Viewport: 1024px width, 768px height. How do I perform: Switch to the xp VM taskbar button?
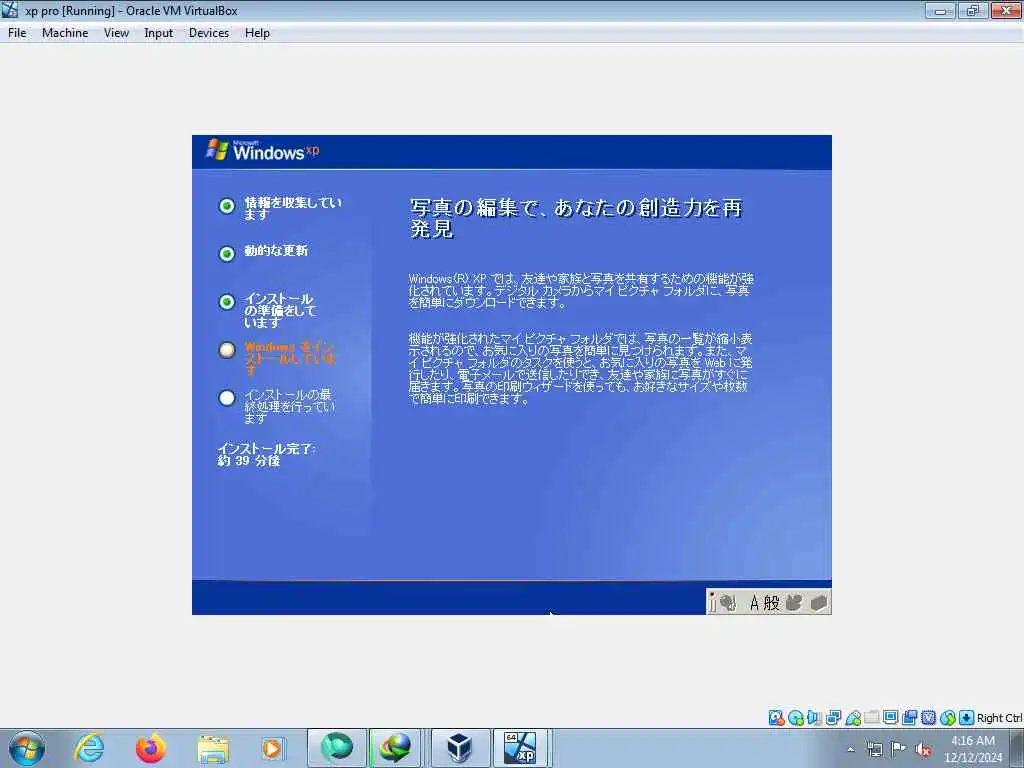tap(520, 748)
